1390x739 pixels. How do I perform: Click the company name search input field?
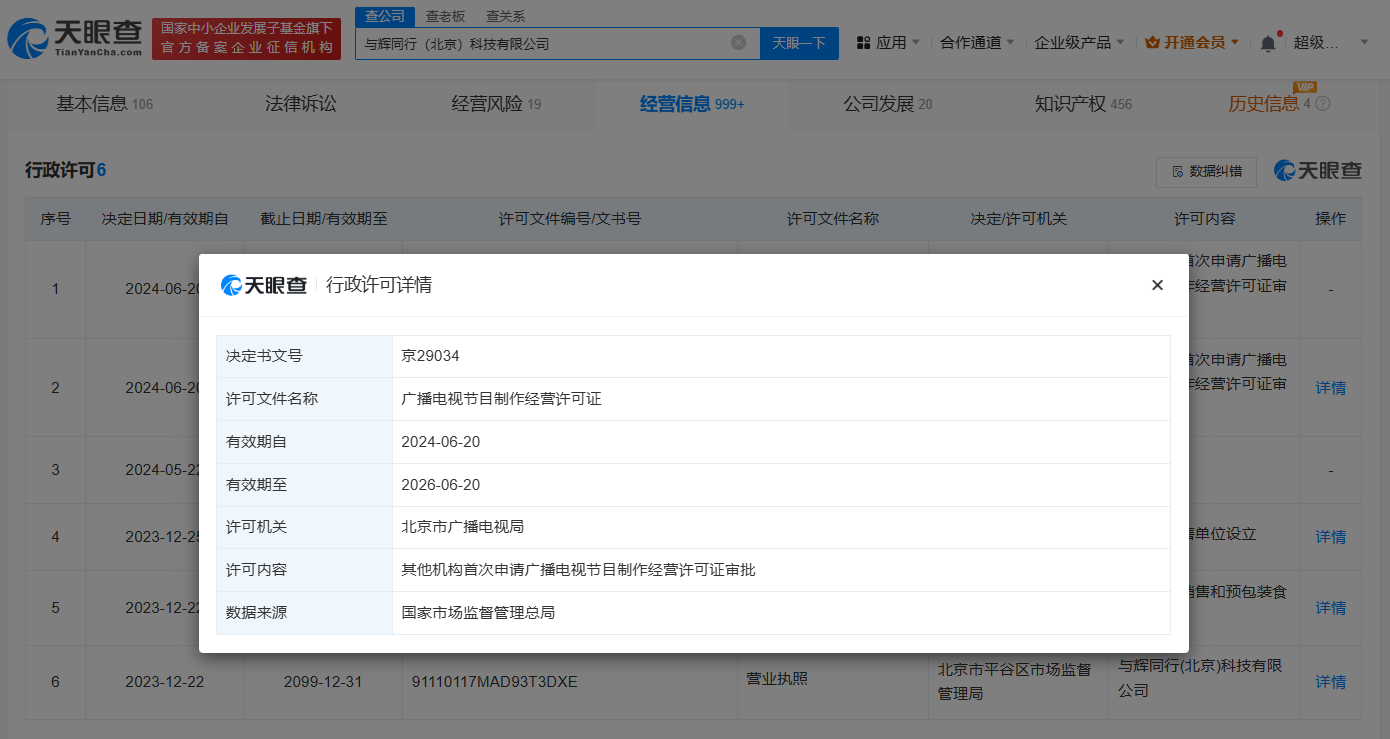point(550,43)
